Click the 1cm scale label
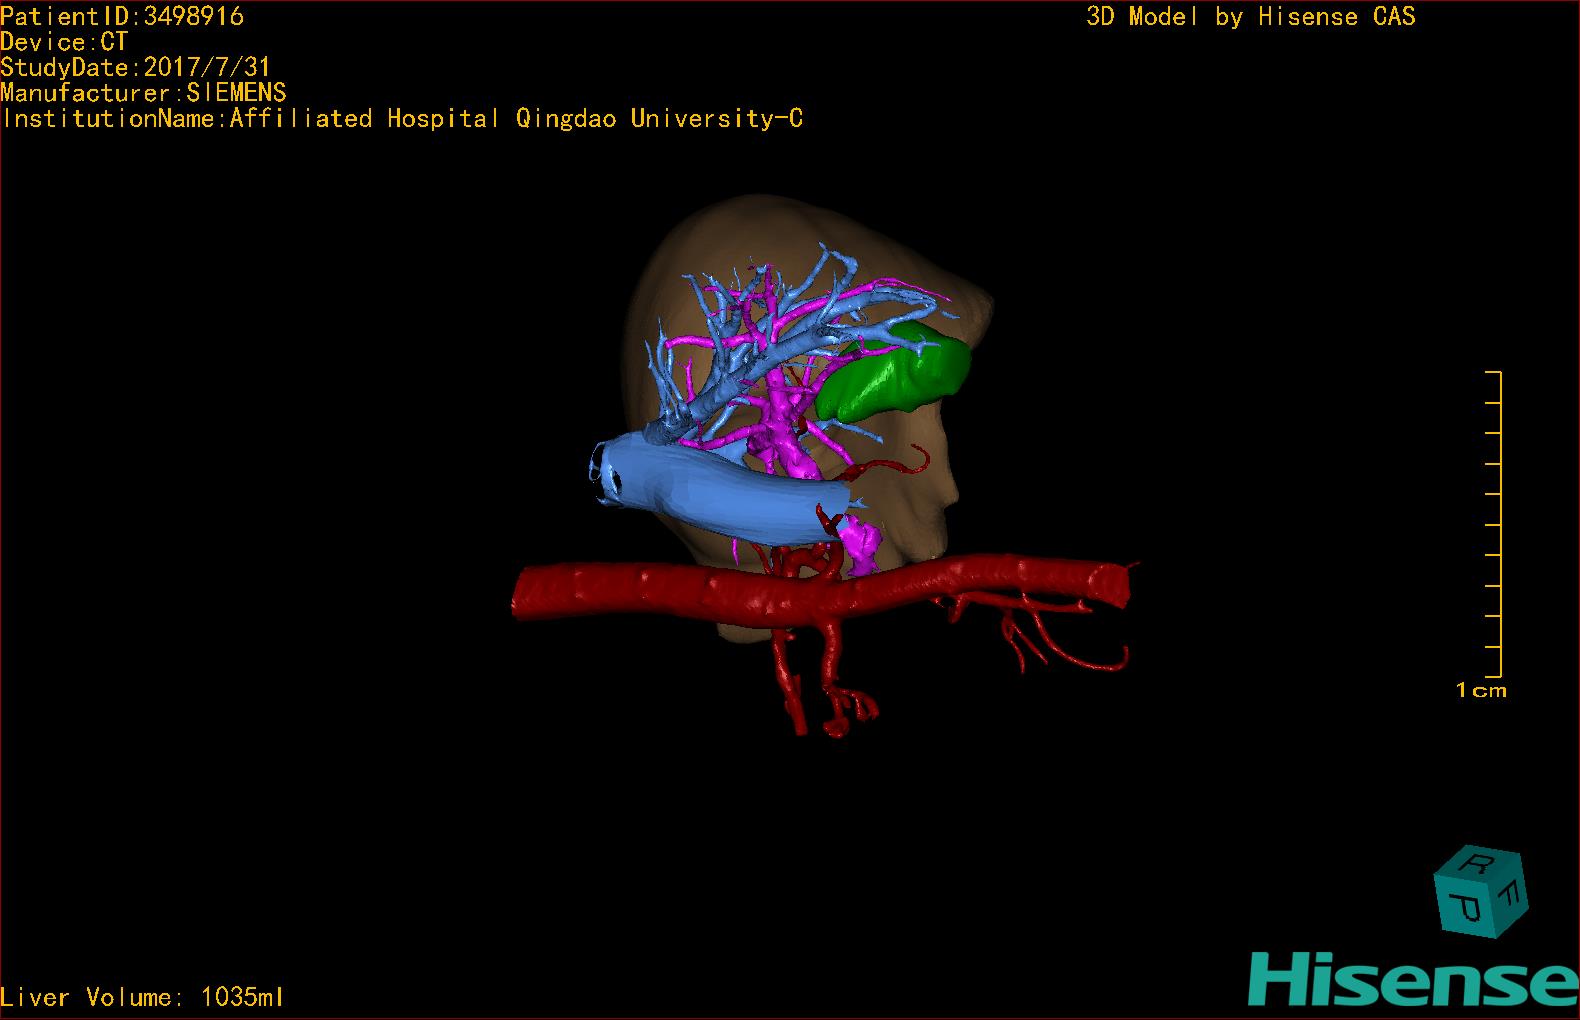The image size is (1580, 1020). pos(1481,690)
